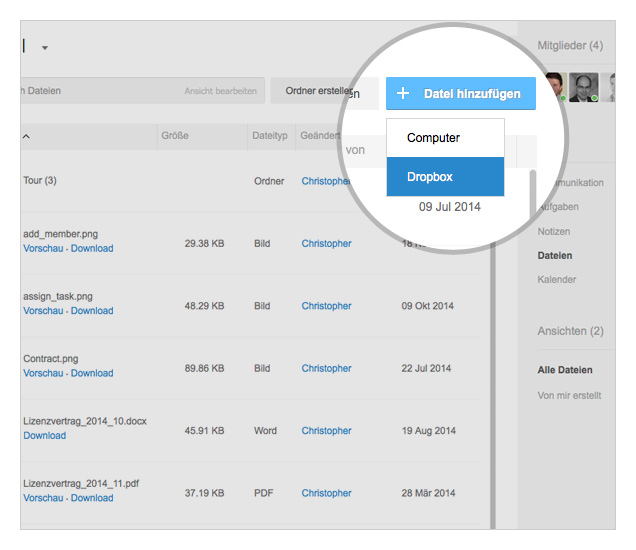Click the size value 48.29 KB
Screen dimensions: 636x550
coord(204,306)
